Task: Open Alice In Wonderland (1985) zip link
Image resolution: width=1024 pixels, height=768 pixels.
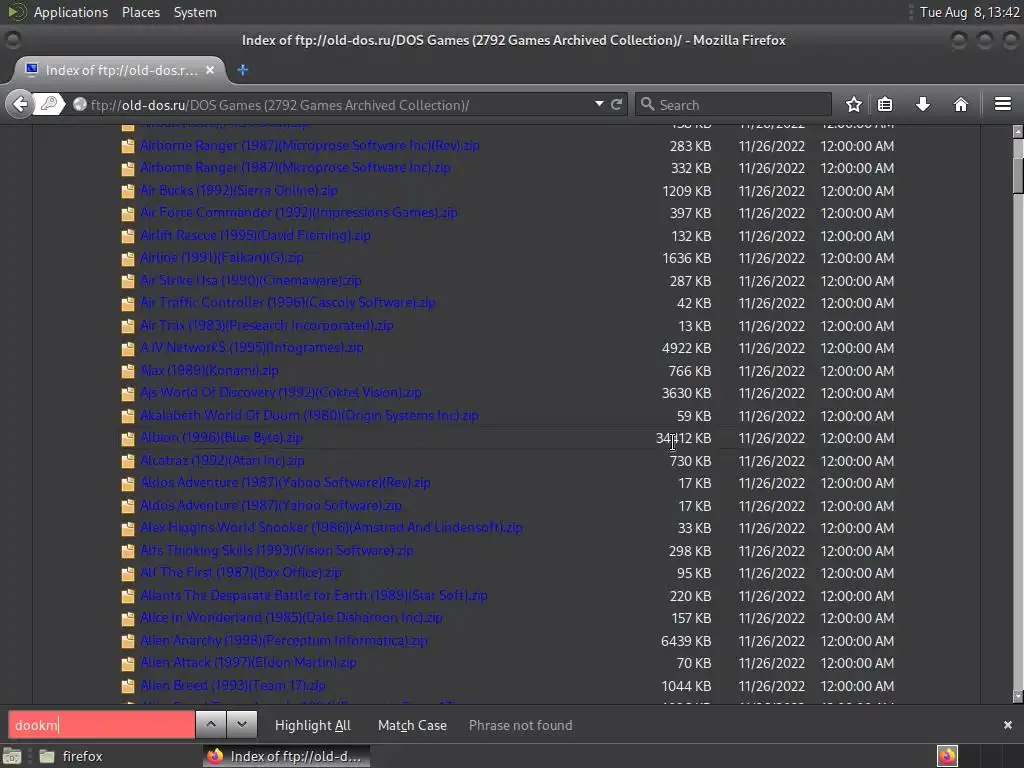Action: tap(291, 618)
